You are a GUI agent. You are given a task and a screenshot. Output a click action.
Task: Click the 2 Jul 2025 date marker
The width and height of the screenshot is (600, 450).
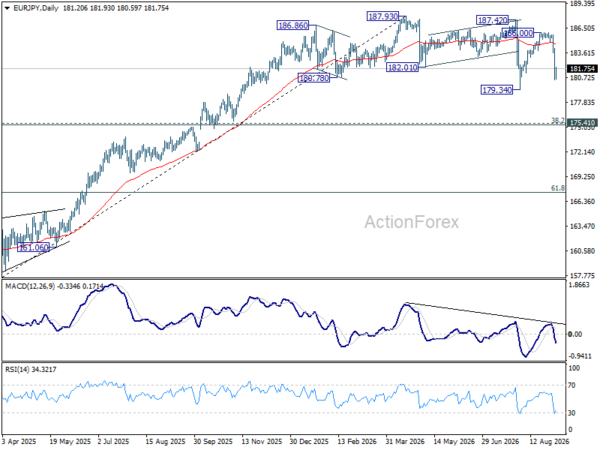[x=114, y=442]
